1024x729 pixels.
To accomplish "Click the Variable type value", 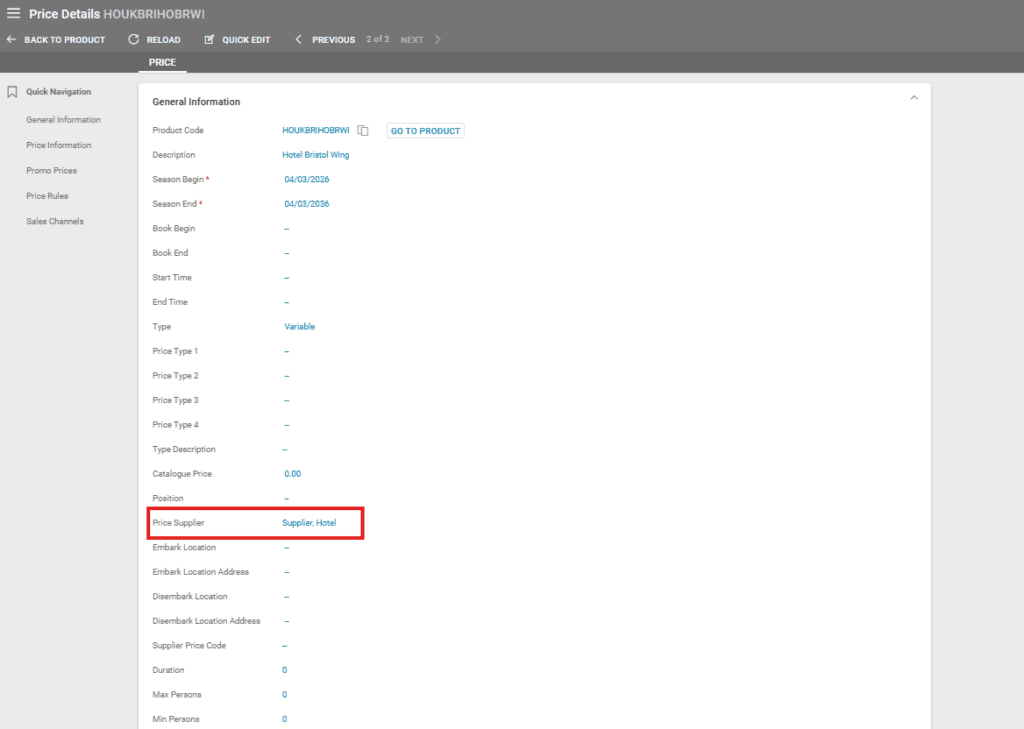I will pos(300,327).
